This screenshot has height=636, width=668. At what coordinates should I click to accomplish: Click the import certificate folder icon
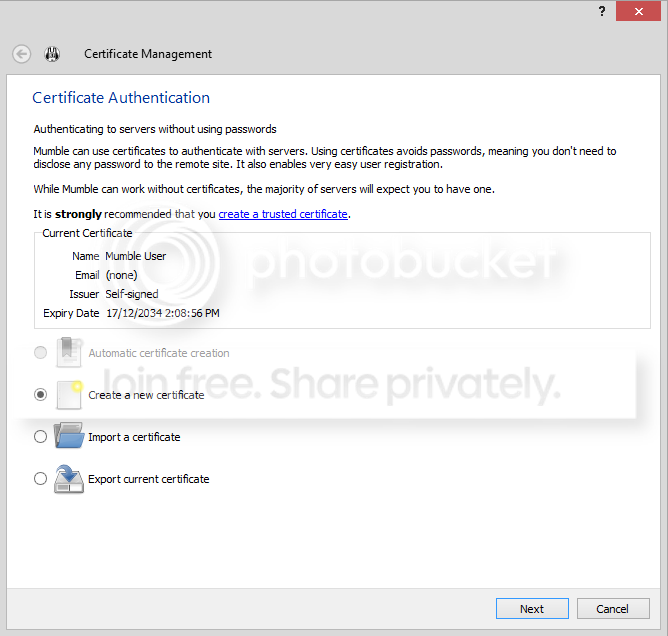pyautogui.click(x=69, y=435)
